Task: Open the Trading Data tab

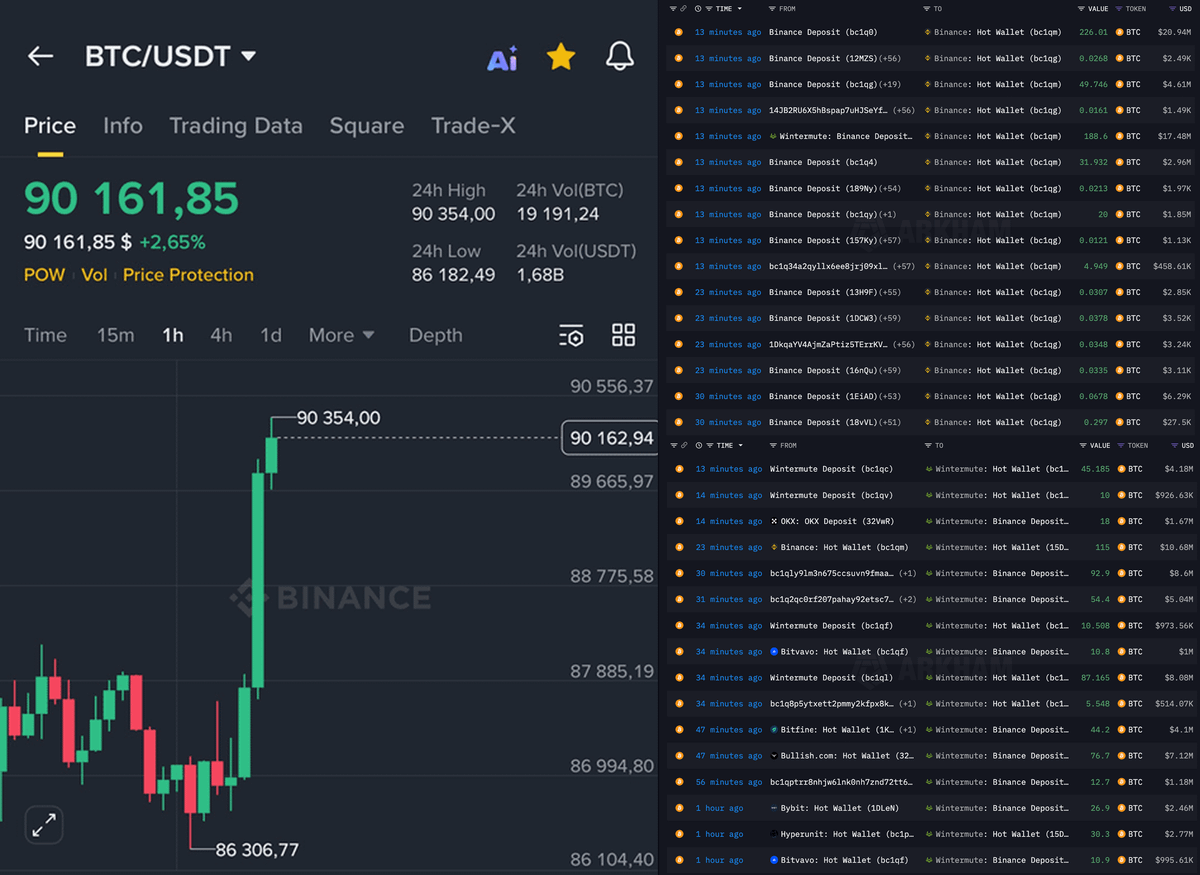Action: [x=236, y=126]
